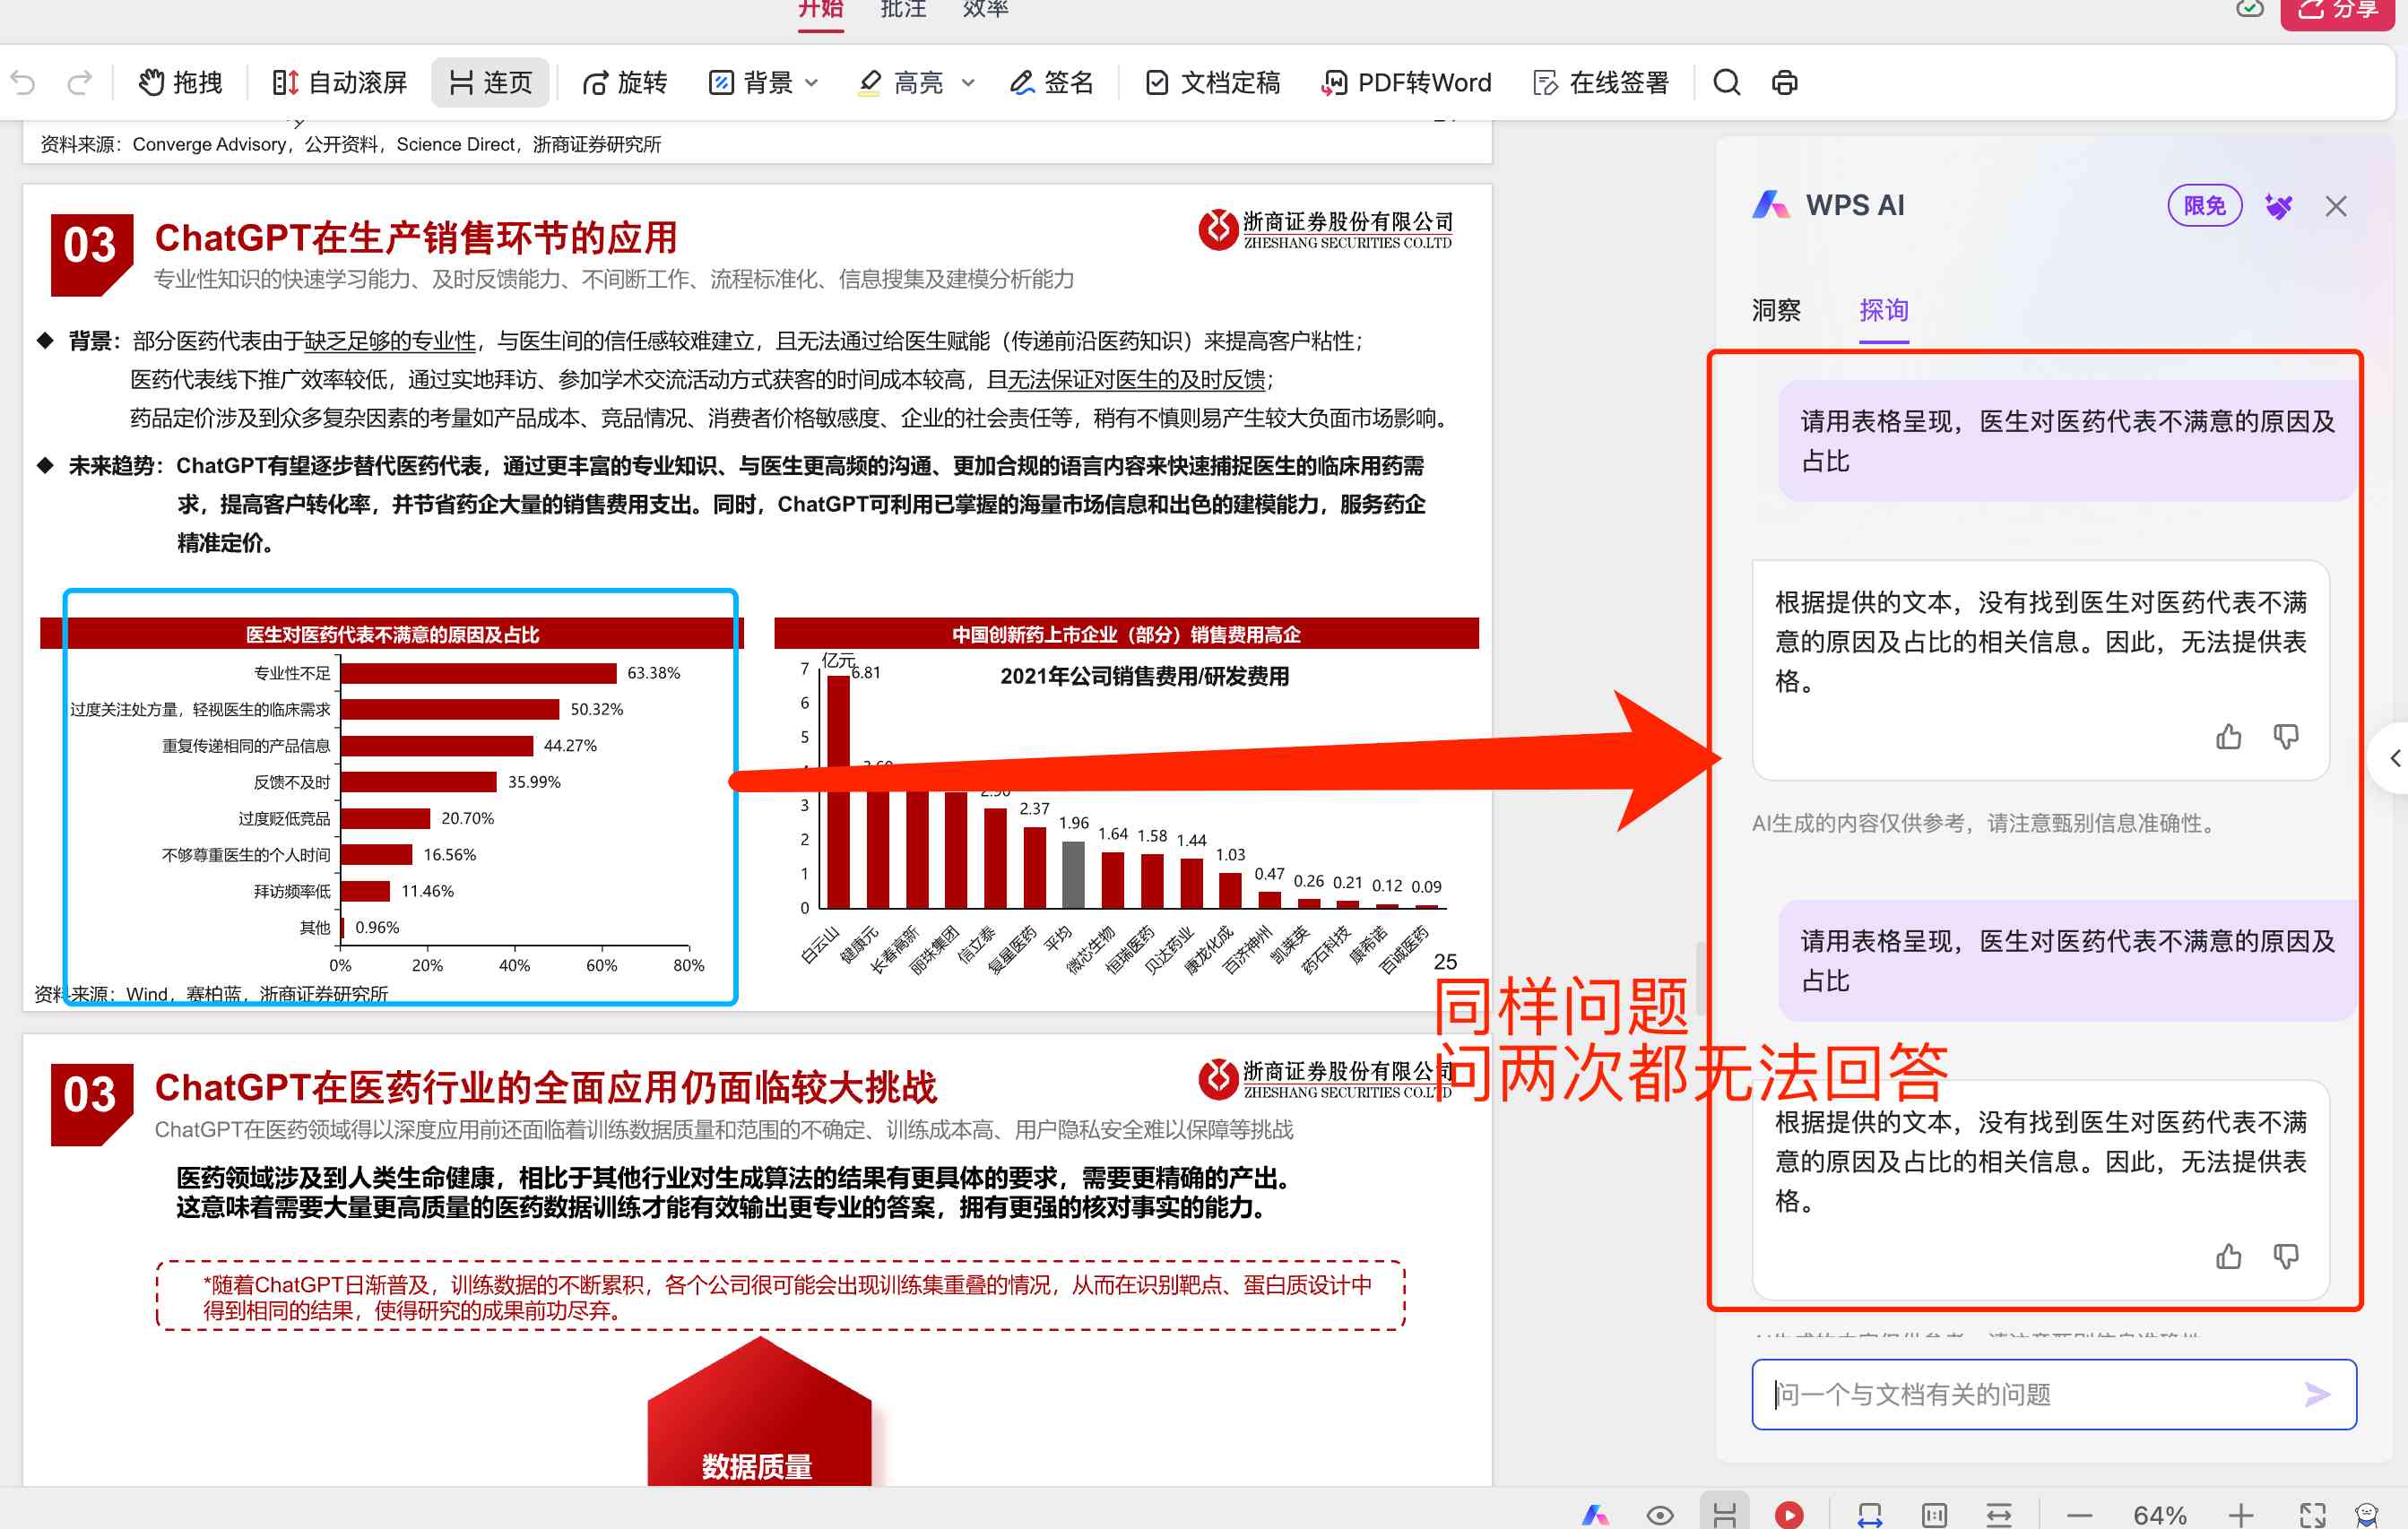Click the AI生成的内容仅供参考 disclaimer
Screen dimensions: 2408x1529
[1986, 823]
